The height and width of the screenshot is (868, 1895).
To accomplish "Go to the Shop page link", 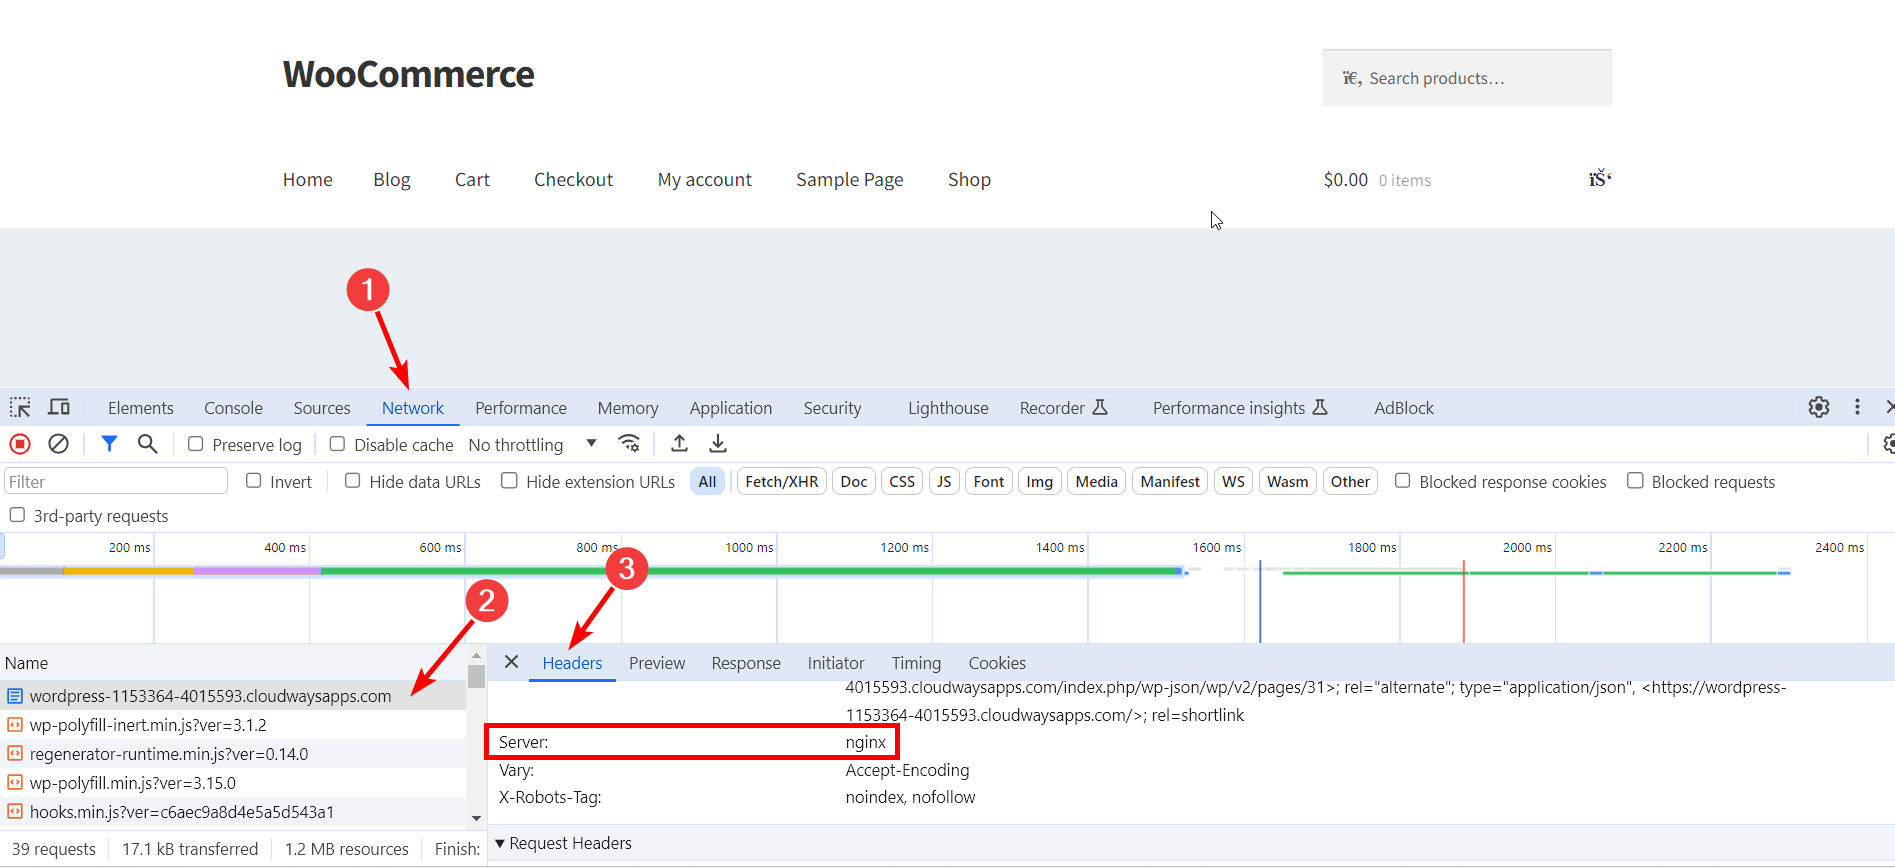I will tap(969, 179).
